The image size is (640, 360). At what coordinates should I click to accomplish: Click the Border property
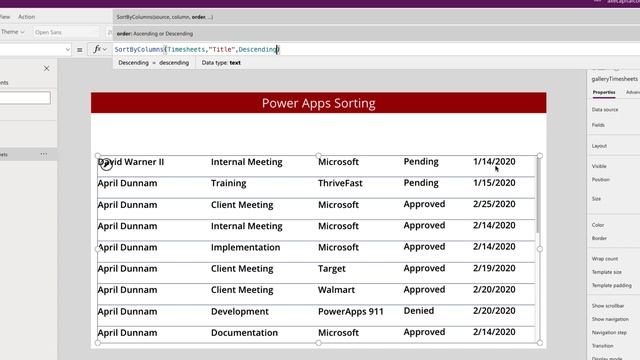click(599, 238)
